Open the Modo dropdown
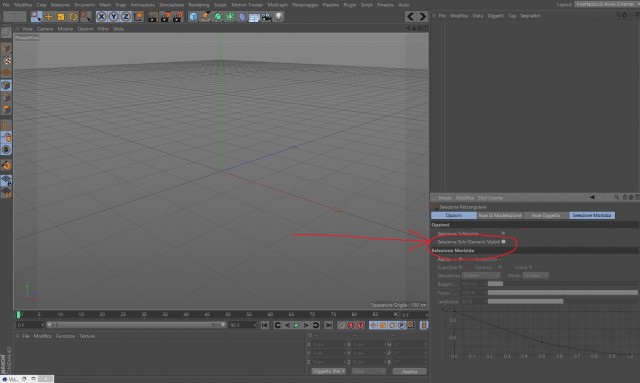The width and height of the screenshot is (640, 383). click(535, 276)
